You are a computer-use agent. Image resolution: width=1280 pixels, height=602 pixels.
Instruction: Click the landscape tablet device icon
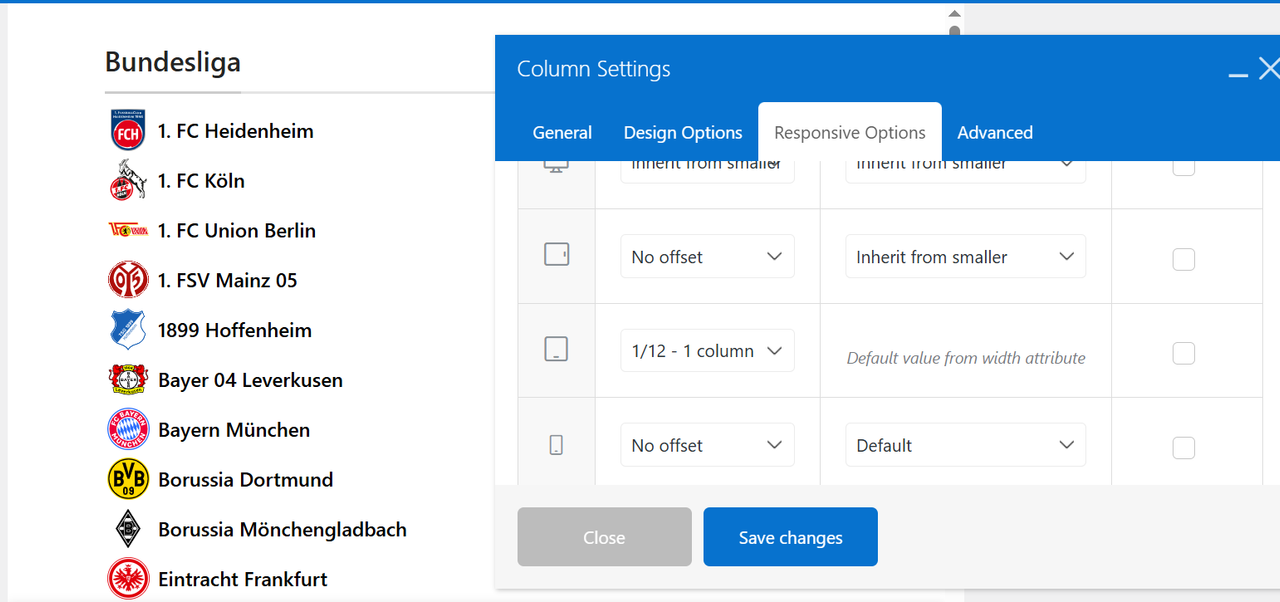point(556,255)
